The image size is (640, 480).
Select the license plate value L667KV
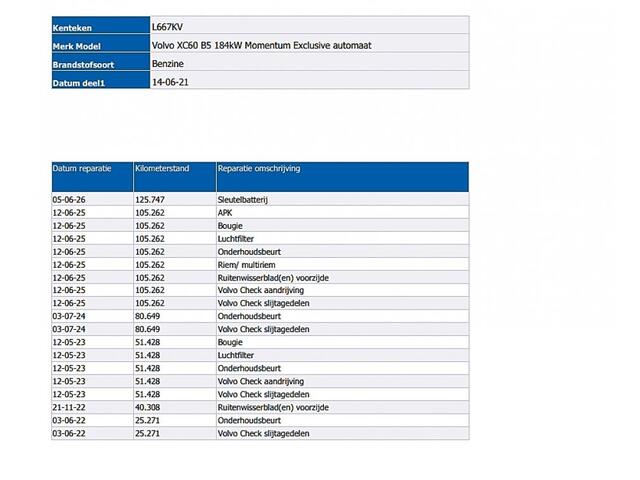coord(167,27)
